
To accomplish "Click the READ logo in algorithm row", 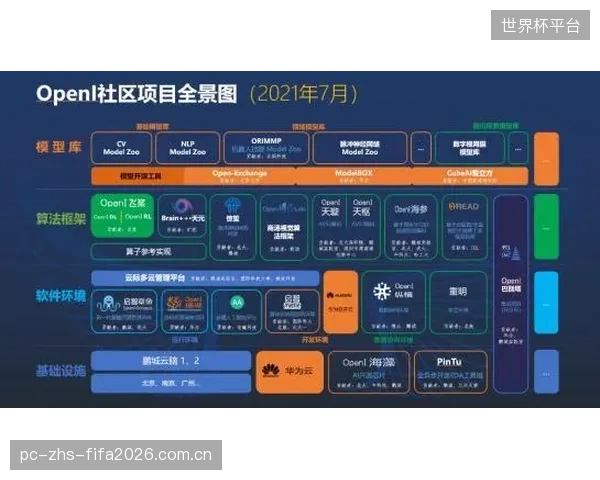I will (464, 206).
